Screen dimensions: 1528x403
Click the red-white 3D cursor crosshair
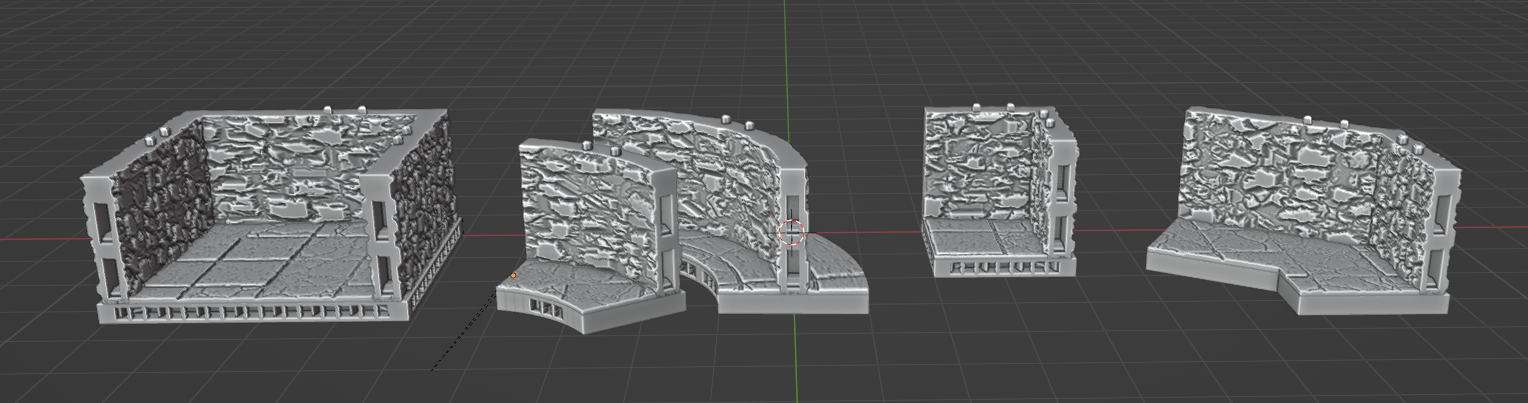point(791,233)
